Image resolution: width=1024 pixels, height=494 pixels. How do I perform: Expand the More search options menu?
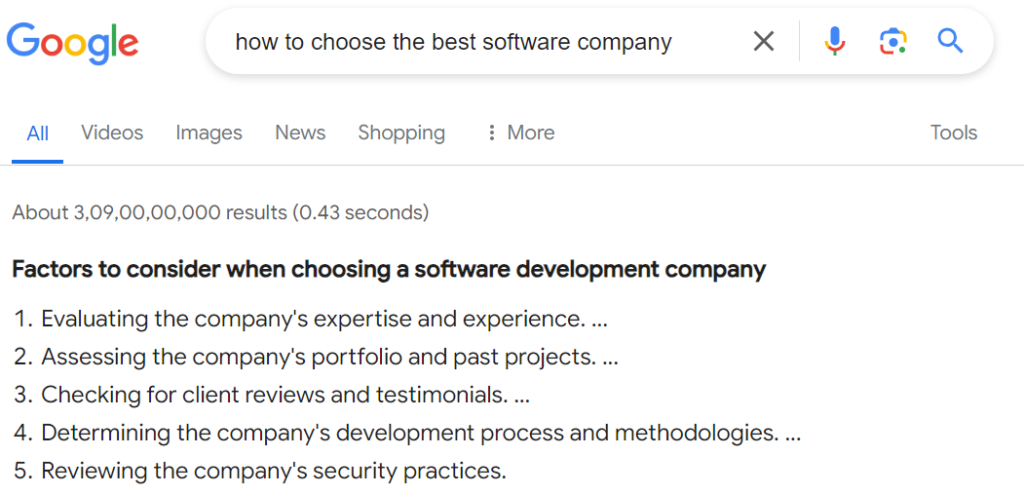(519, 133)
